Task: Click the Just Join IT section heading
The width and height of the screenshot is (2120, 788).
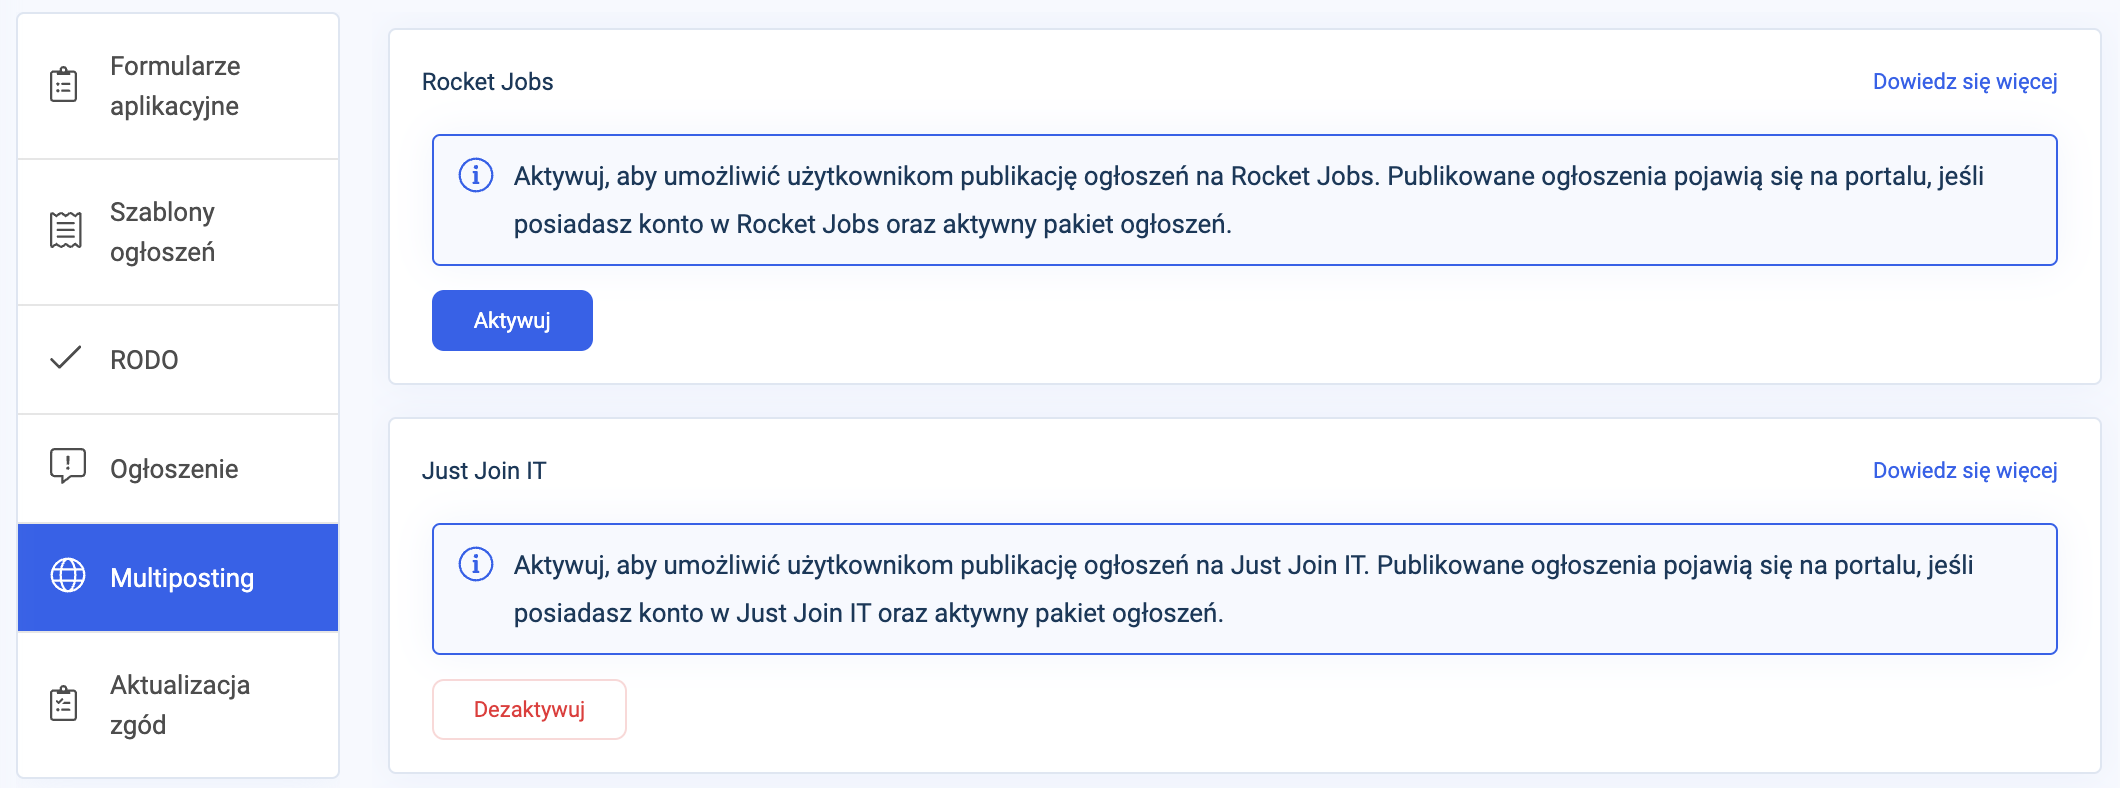Action: [x=484, y=471]
